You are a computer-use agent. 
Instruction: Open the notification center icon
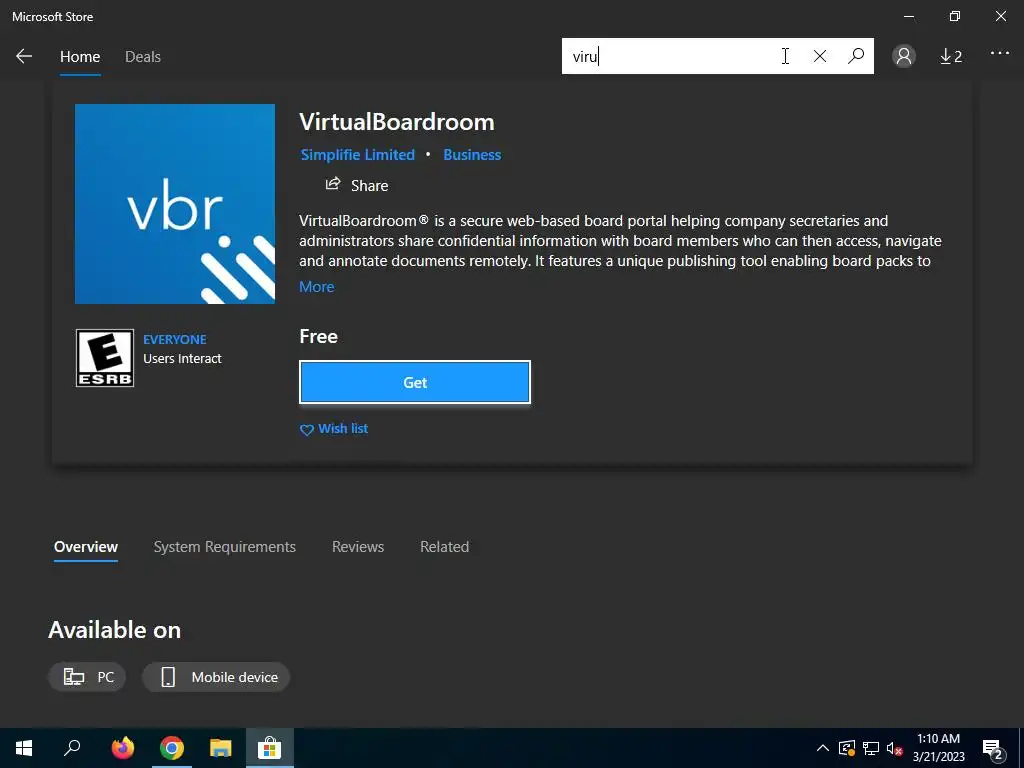tap(993, 749)
